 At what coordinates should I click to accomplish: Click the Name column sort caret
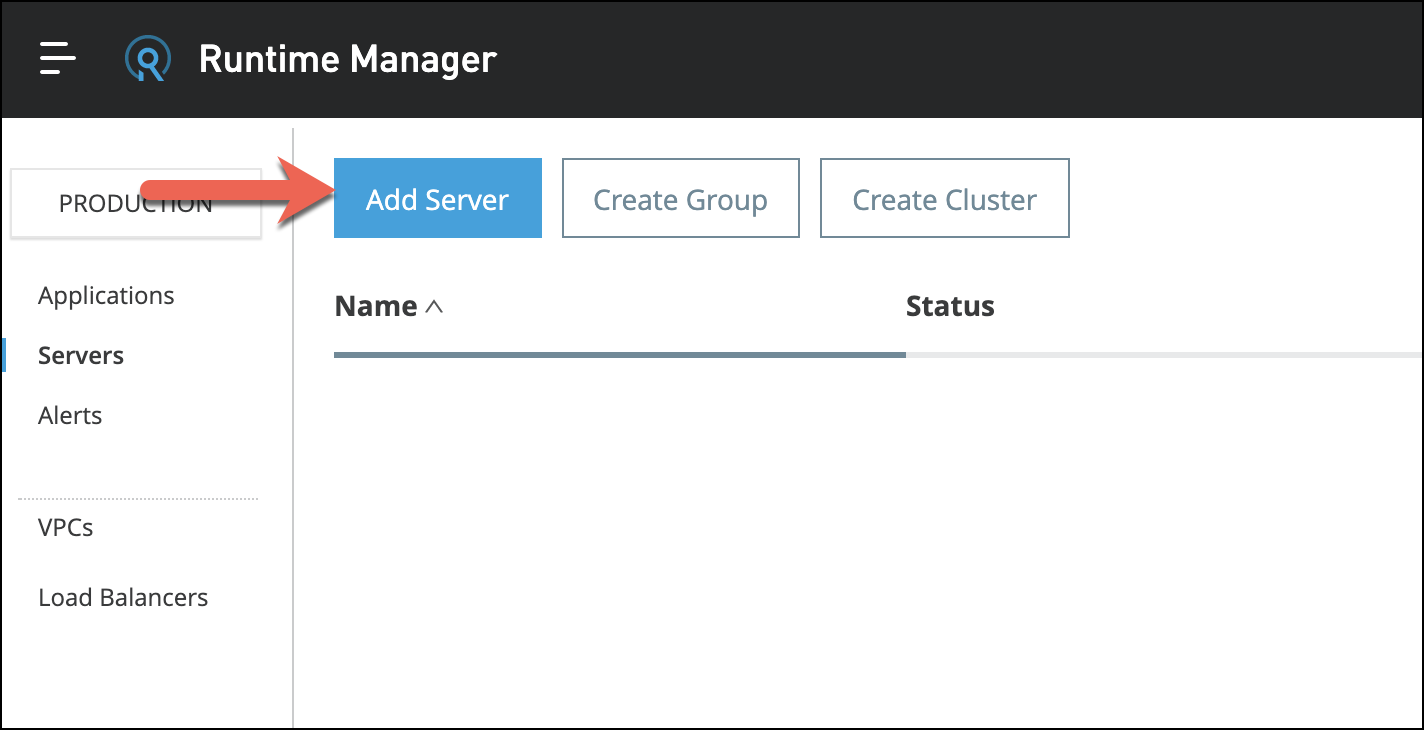click(434, 307)
